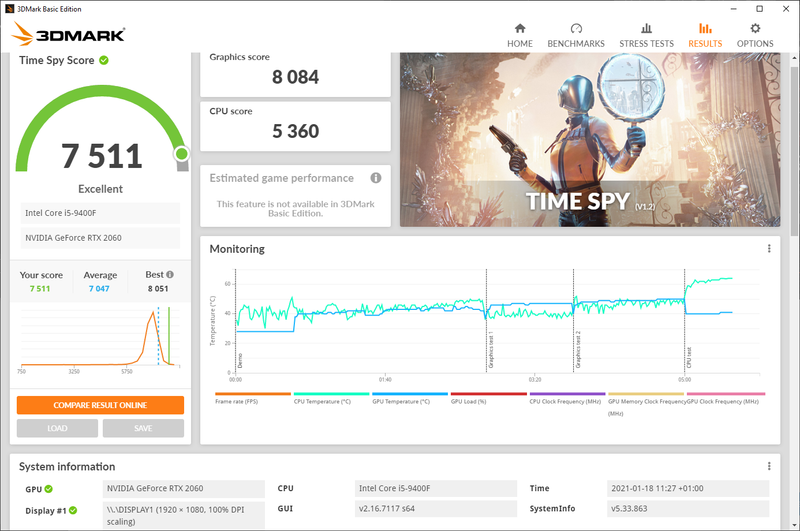Select the BENCHMARKS tab label
Viewport: 800px width, 531px height.
pyautogui.click(x=576, y=44)
